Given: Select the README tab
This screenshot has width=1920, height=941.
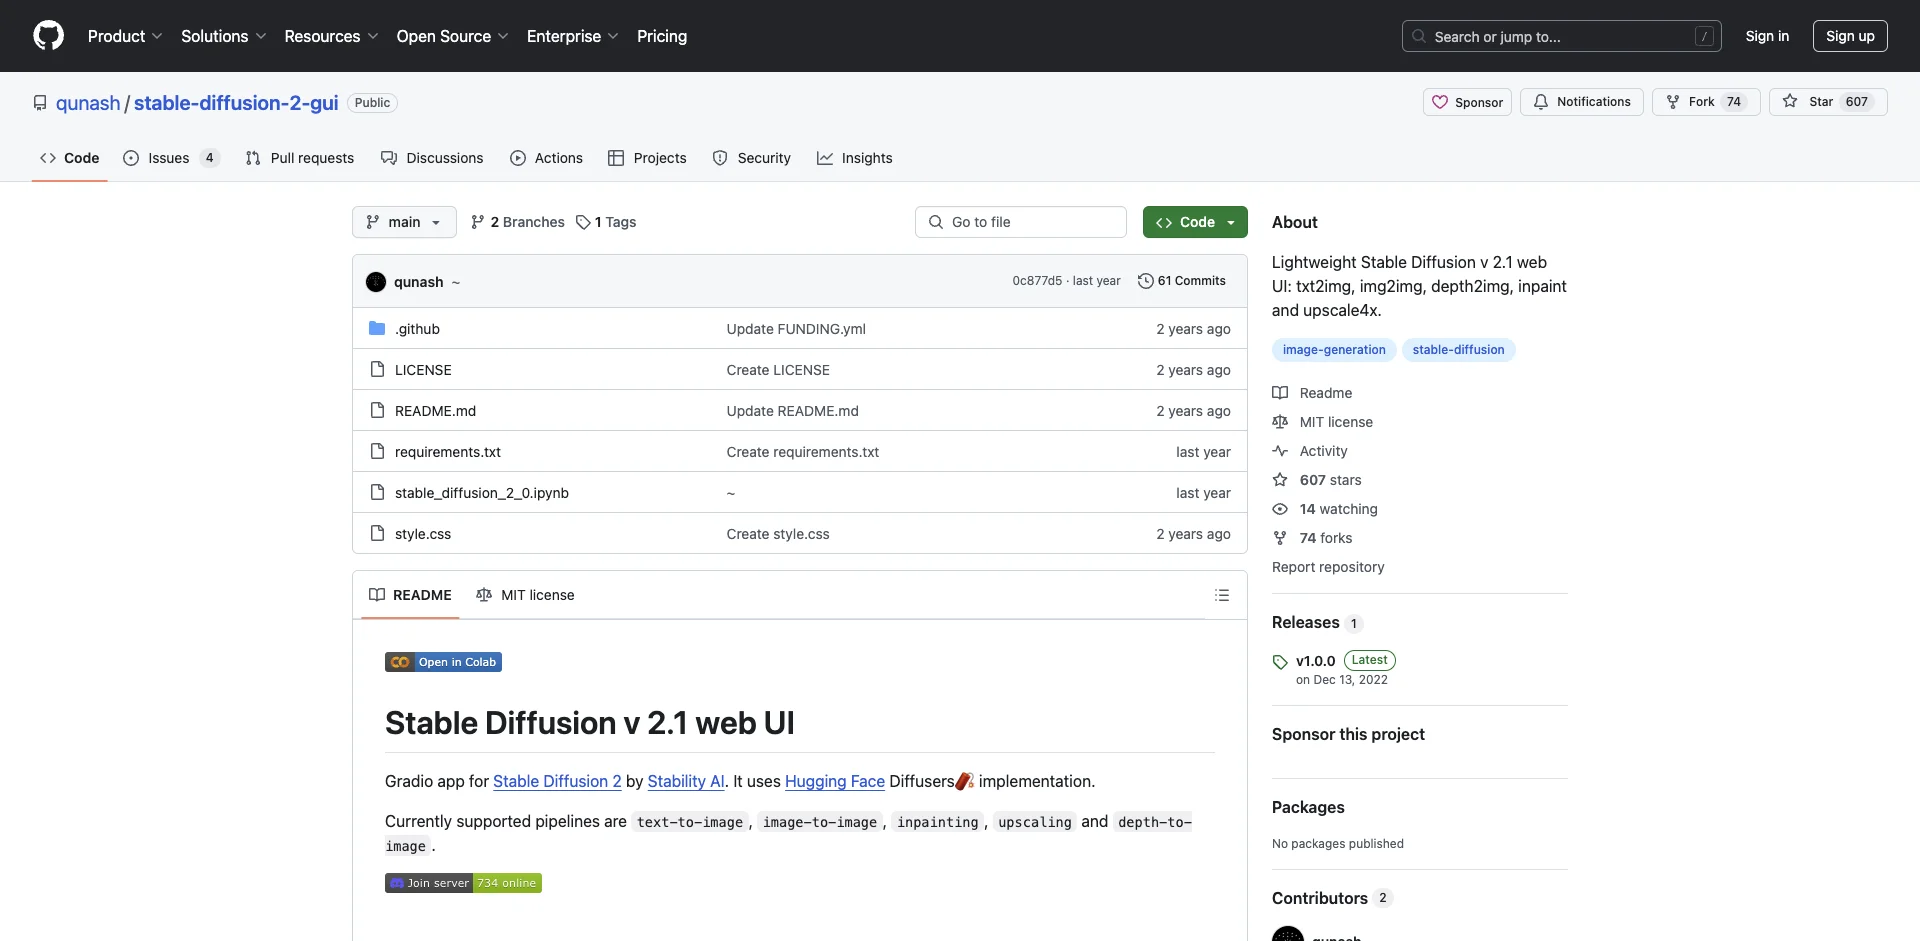Looking at the screenshot, I should (x=410, y=595).
